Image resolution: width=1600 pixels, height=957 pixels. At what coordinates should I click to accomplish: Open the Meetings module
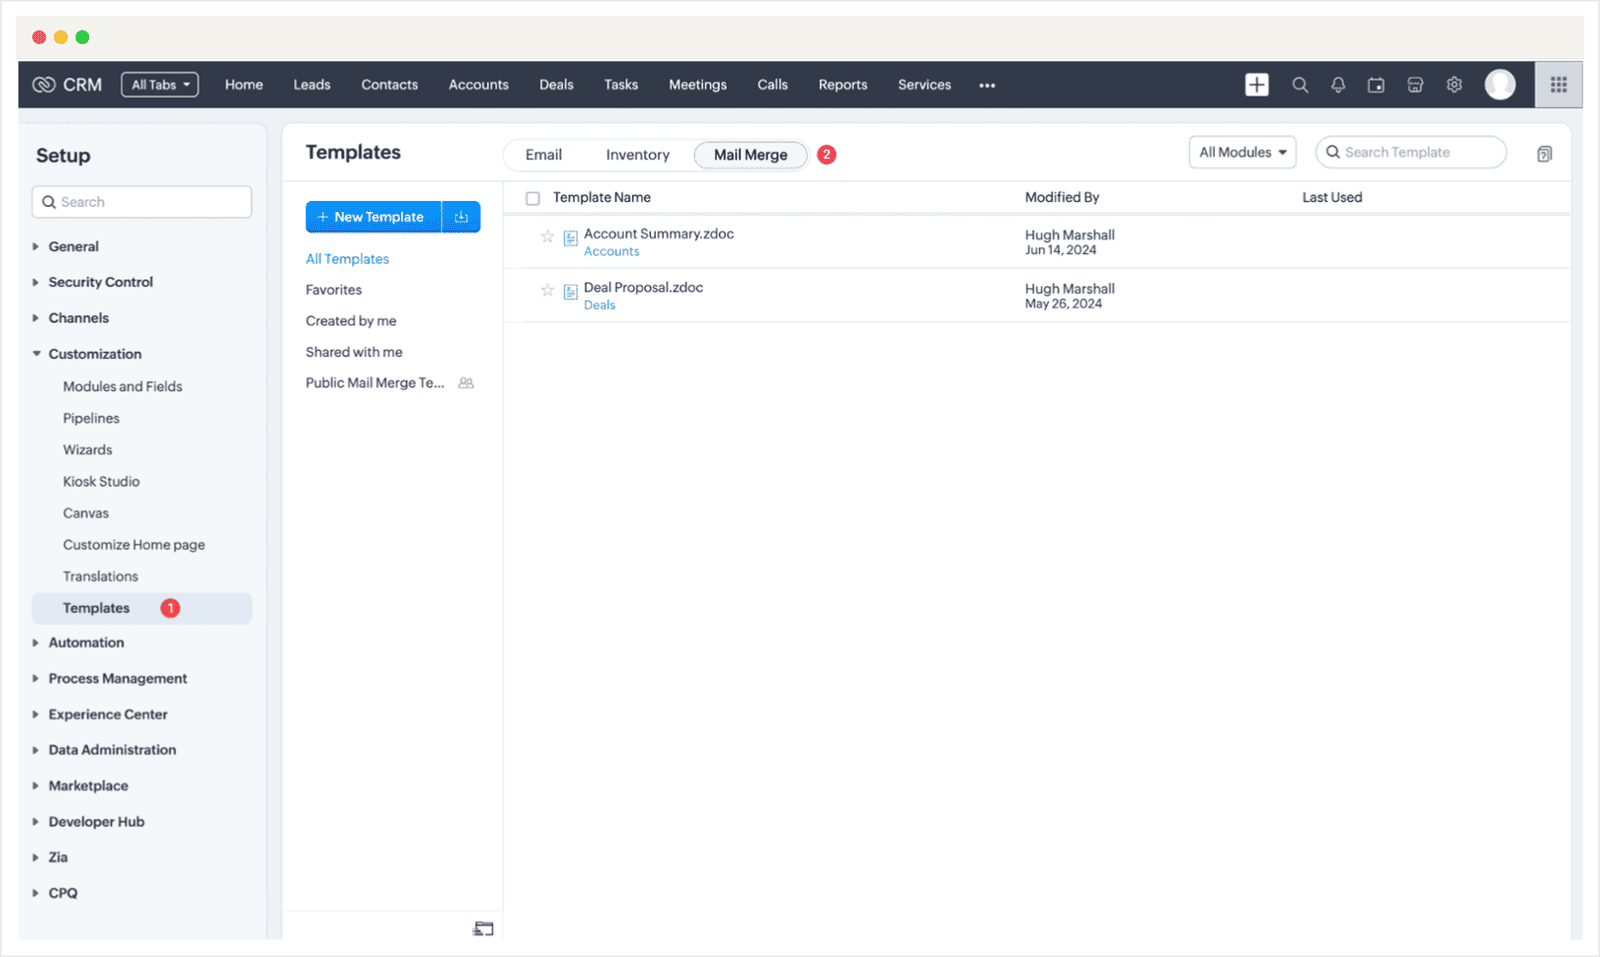coord(698,85)
